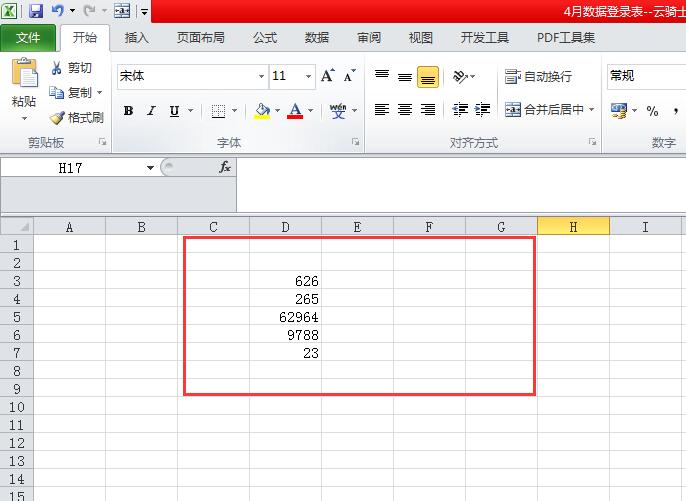The height and width of the screenshot is (501, 686).
Task: Select row 5 header
Action: pyautogui.click(x=17, y=316)
